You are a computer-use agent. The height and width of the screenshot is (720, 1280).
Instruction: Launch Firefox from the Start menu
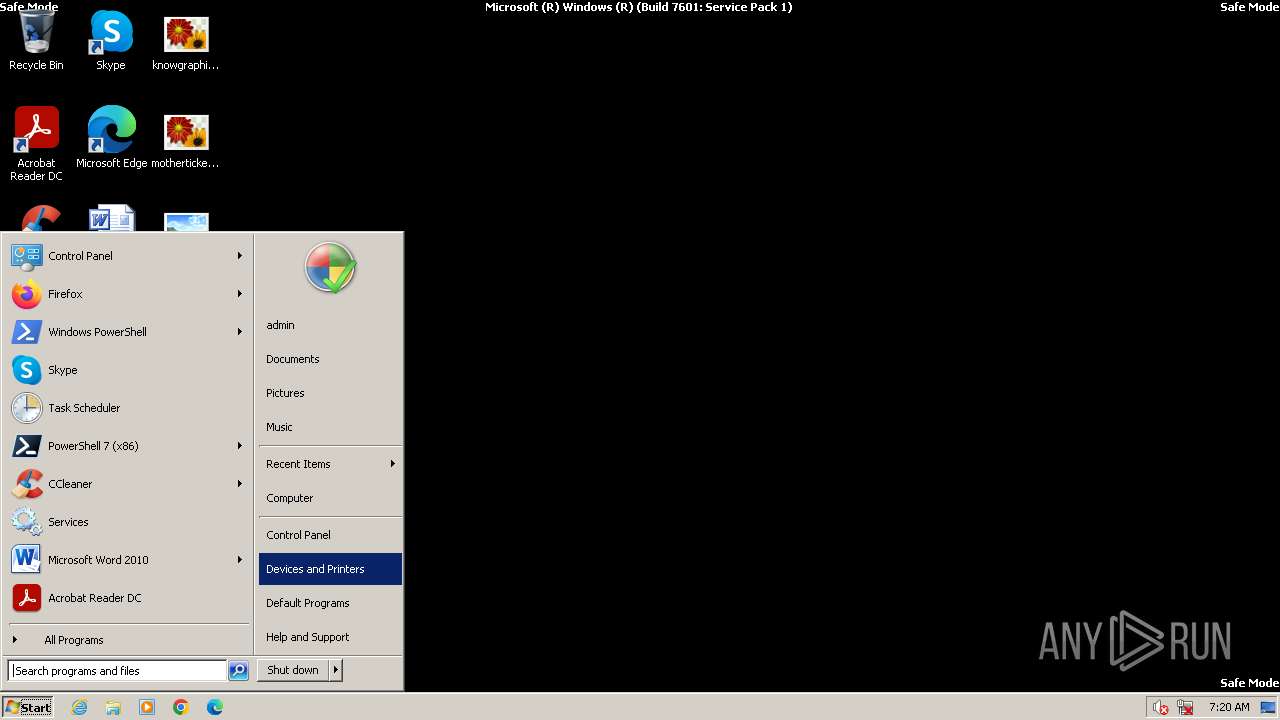127,294
